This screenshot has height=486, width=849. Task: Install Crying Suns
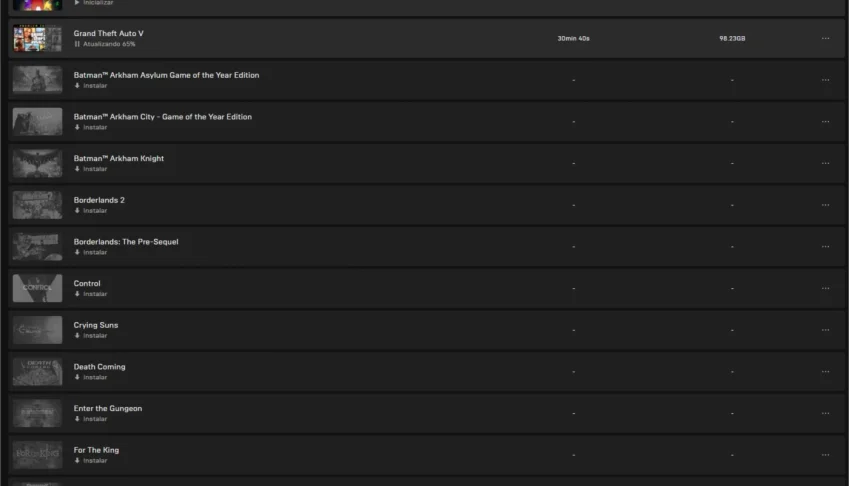[x=90, y=336]
